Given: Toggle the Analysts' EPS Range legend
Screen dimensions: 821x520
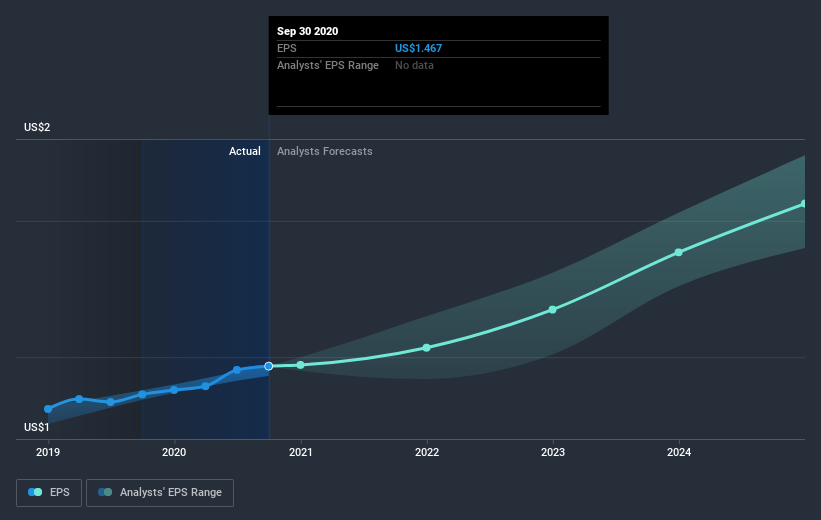Looking at the screenshot, I should 160,492.
